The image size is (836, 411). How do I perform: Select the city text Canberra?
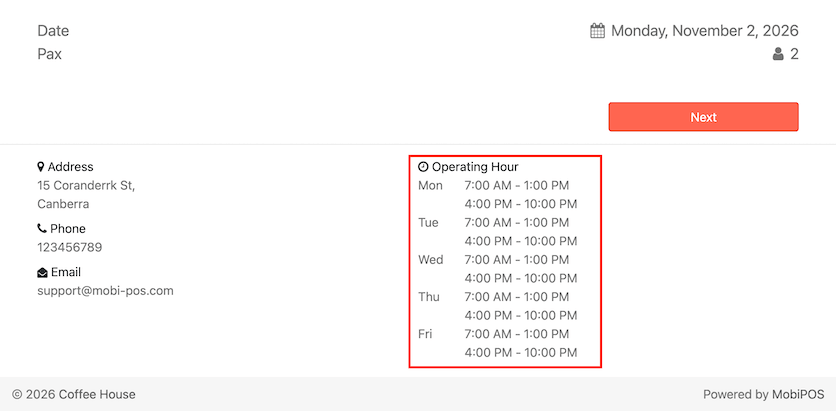63,204
